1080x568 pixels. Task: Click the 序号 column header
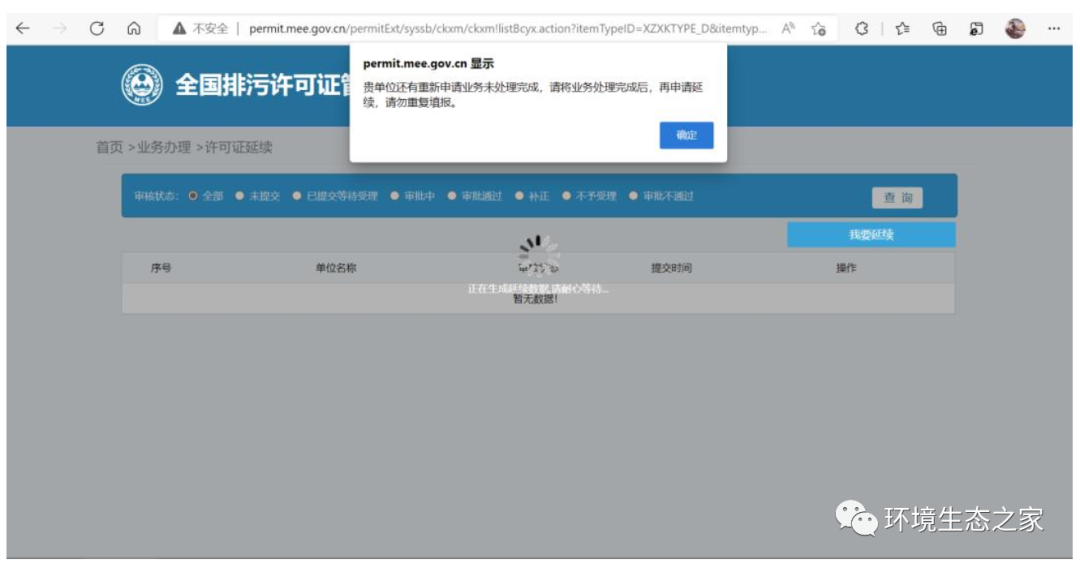160,268
